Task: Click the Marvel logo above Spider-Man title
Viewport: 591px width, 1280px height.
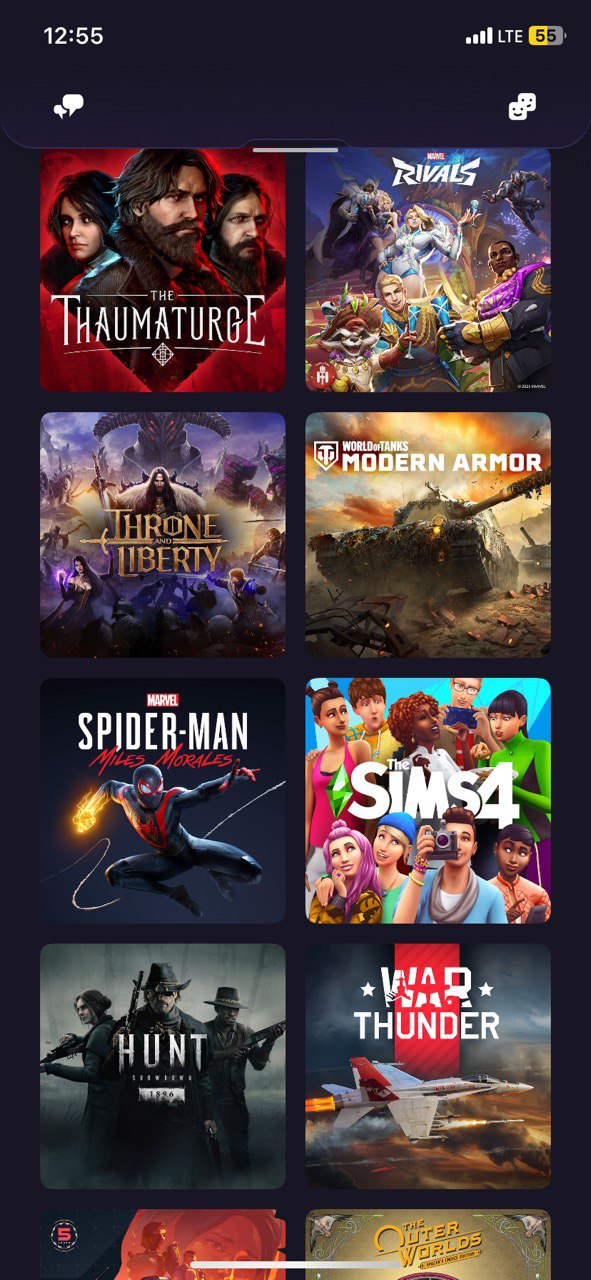Action: tap(162, 700)
